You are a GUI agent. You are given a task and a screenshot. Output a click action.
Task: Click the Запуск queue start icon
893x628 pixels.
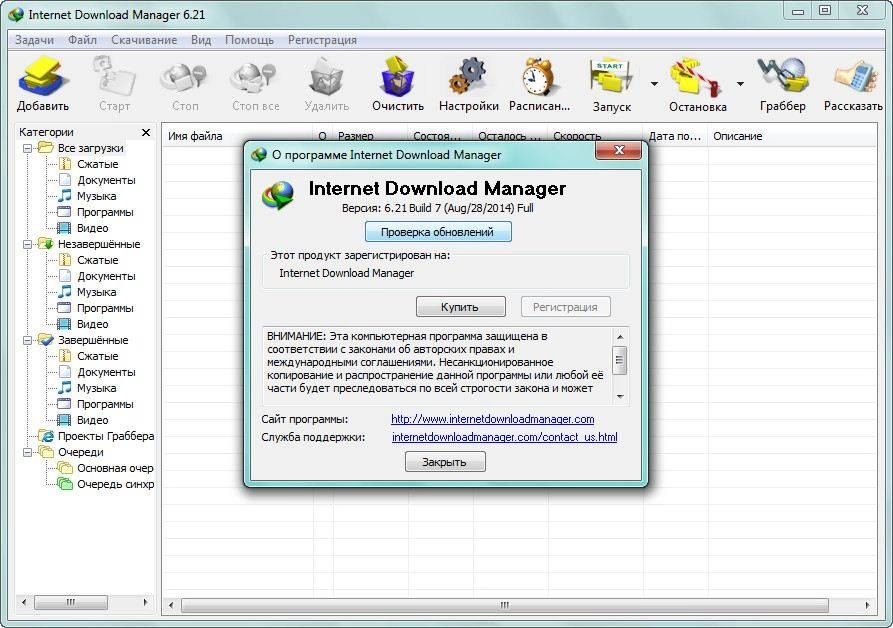[x=611, y=76]
